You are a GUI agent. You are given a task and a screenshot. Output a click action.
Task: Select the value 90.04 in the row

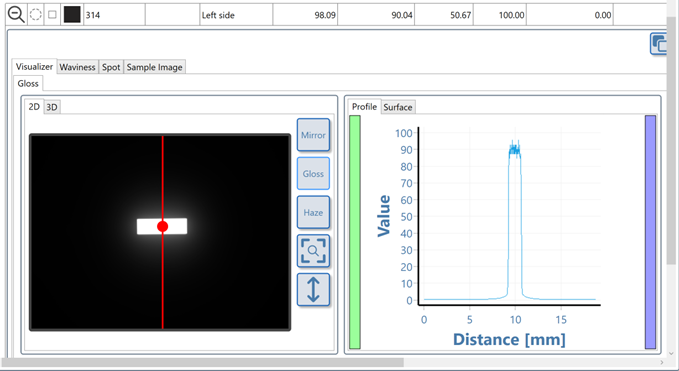(376, 15)
